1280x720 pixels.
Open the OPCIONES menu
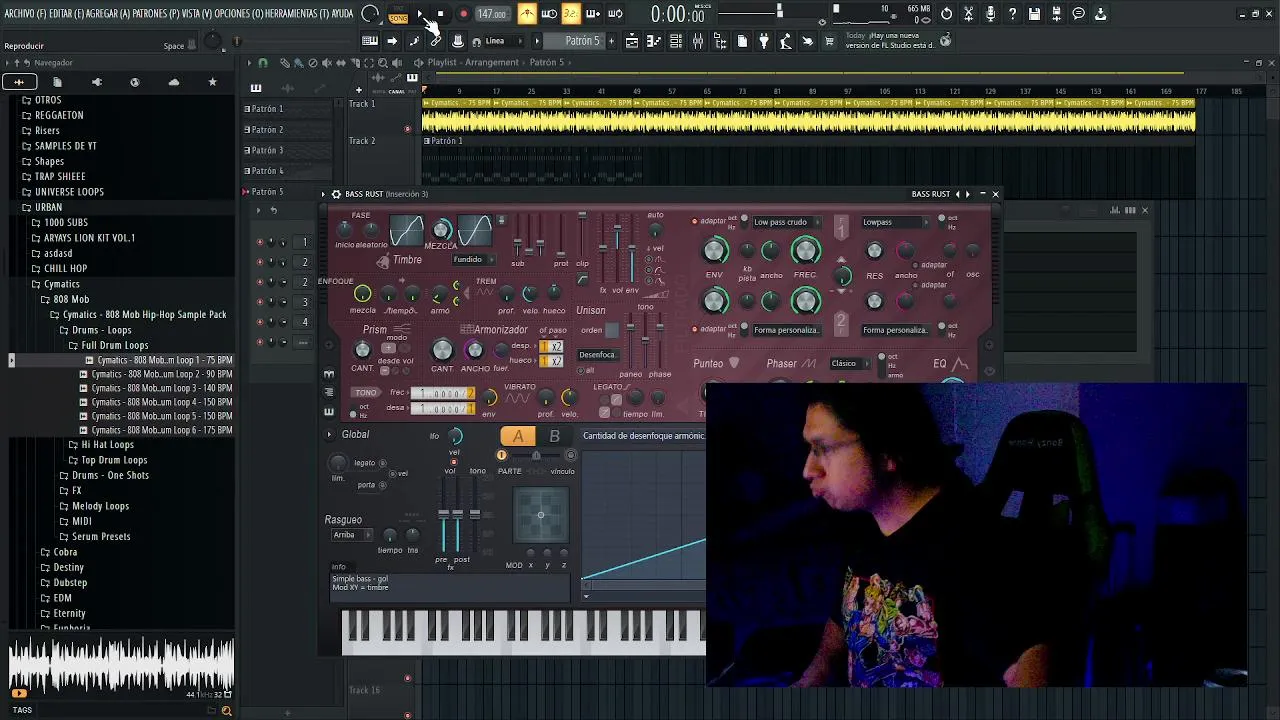tap(238, 14)
